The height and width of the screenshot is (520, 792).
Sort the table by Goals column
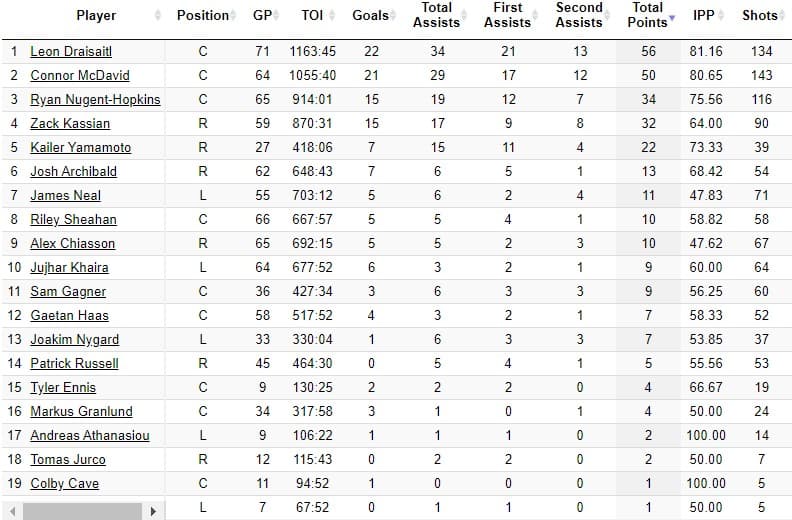click(x=370, y=16)
